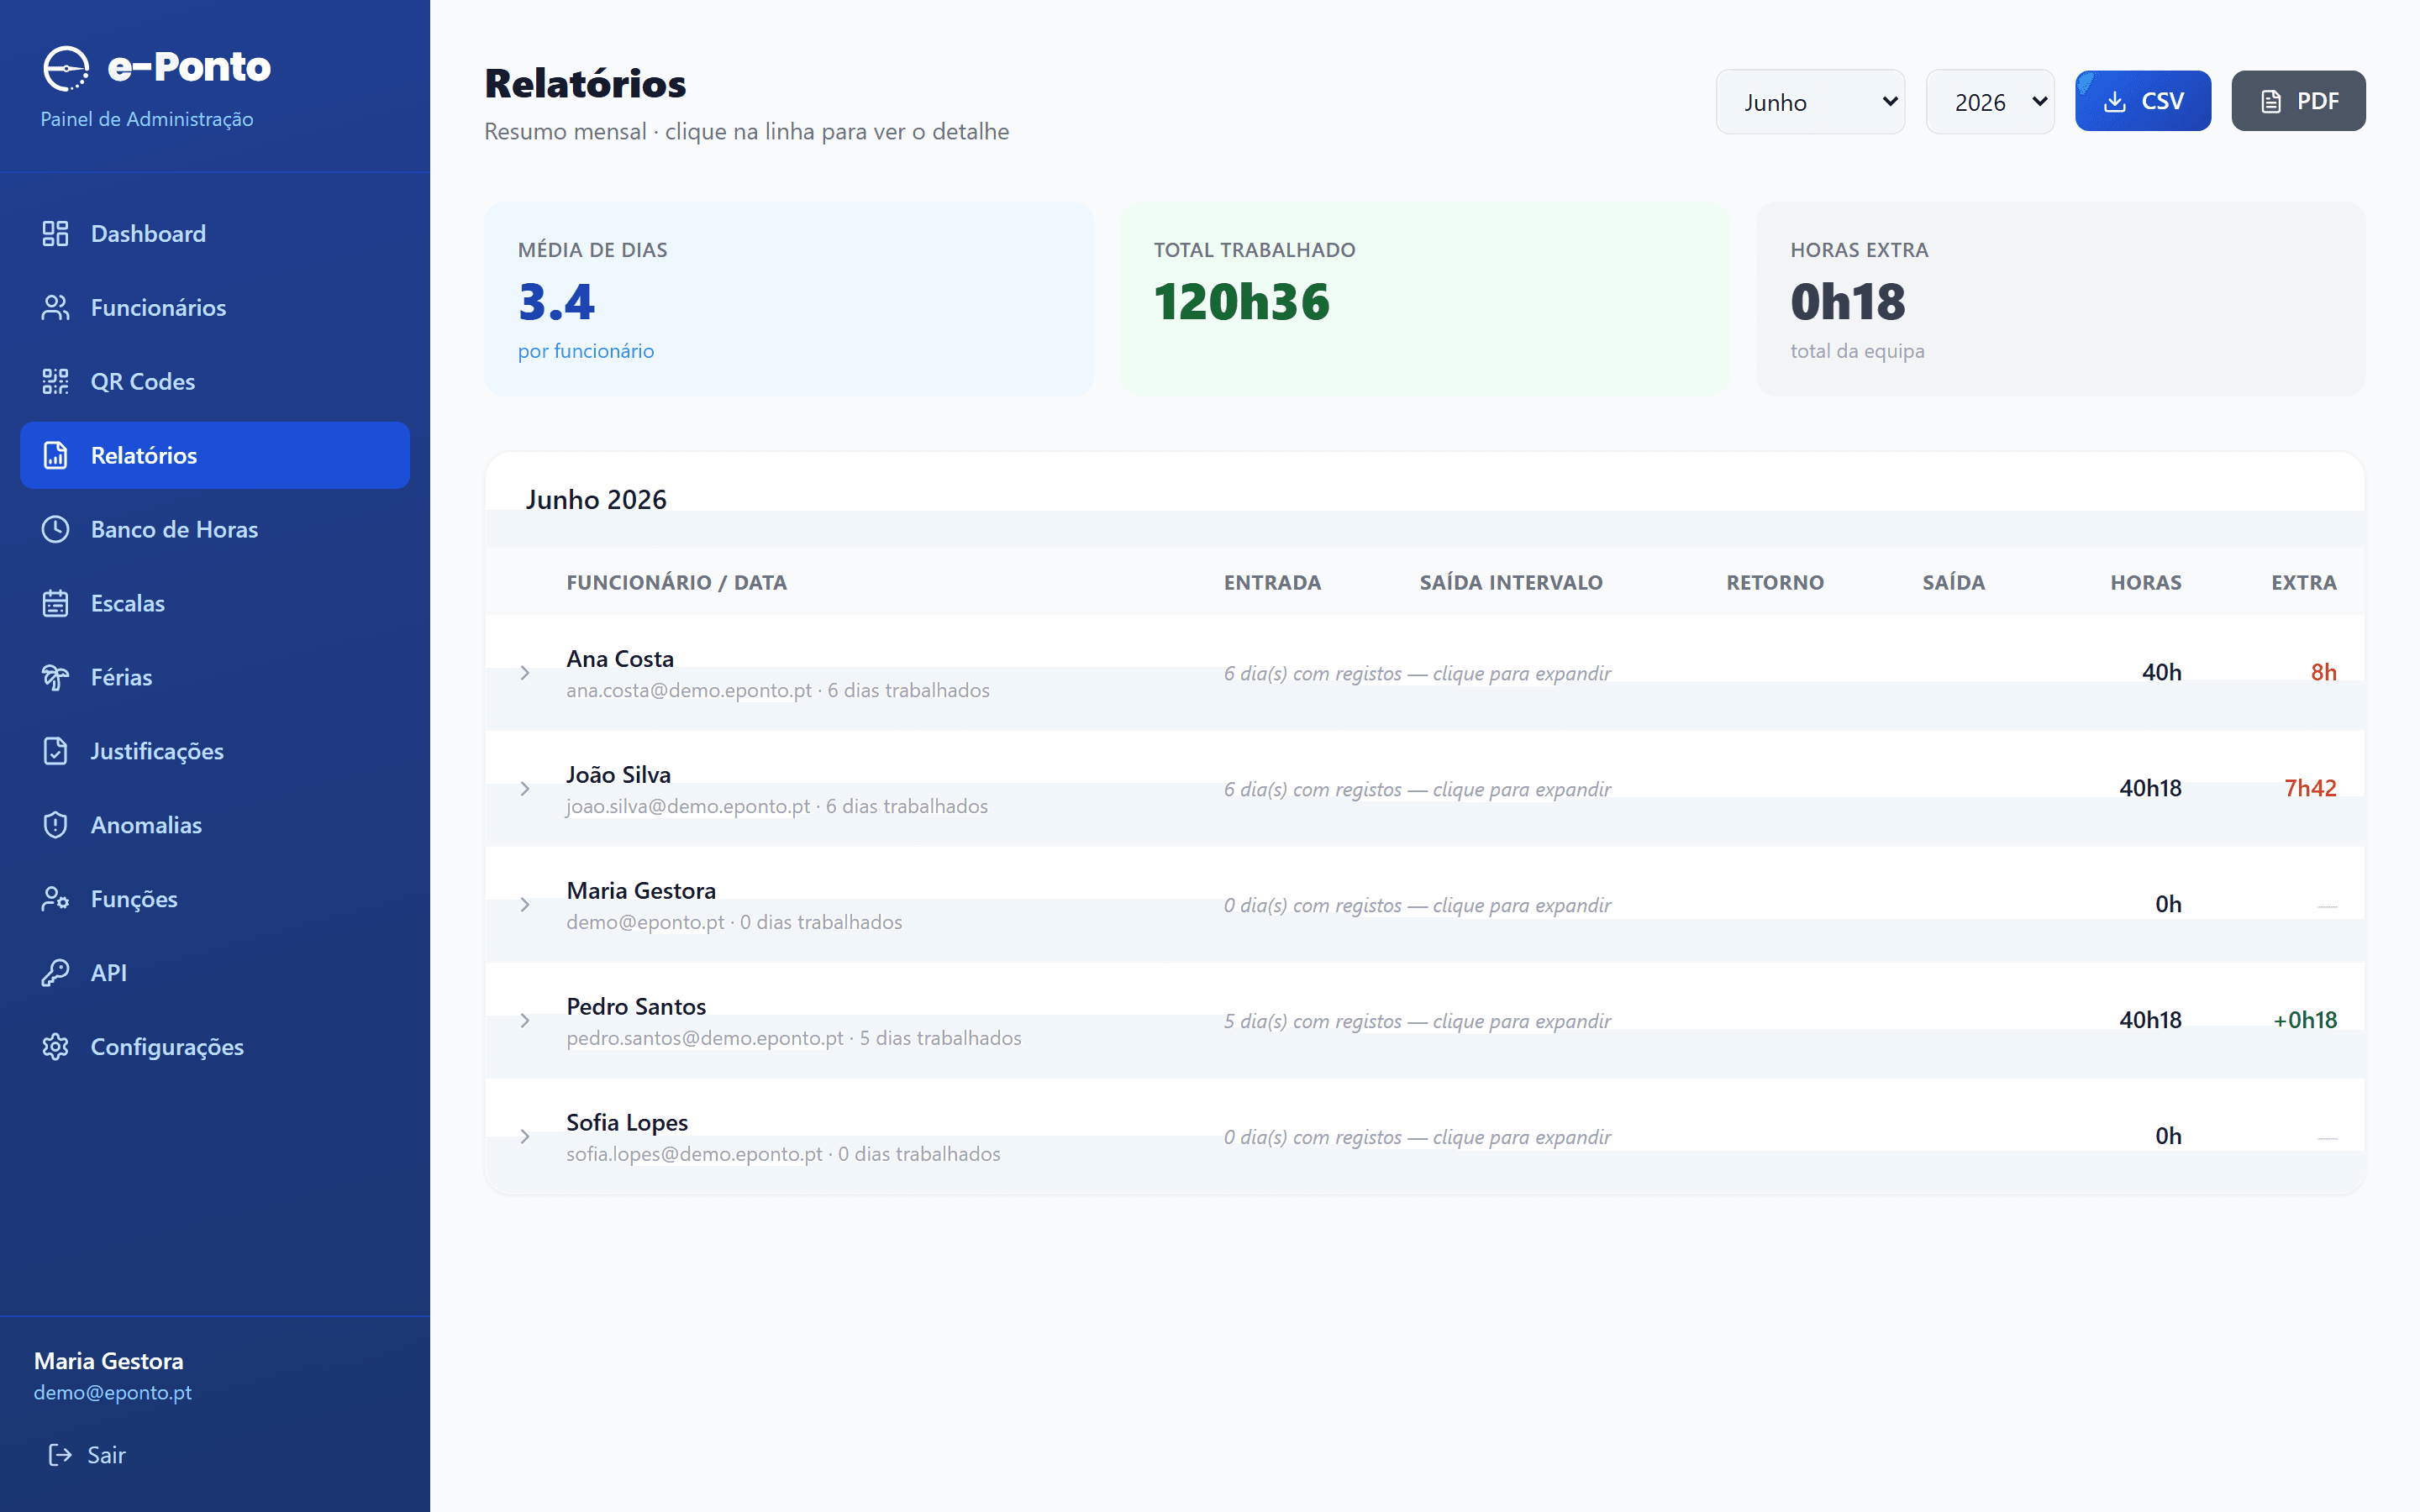Click the download icon on CSV button
The image size is (2420, 1512).
2114,101
